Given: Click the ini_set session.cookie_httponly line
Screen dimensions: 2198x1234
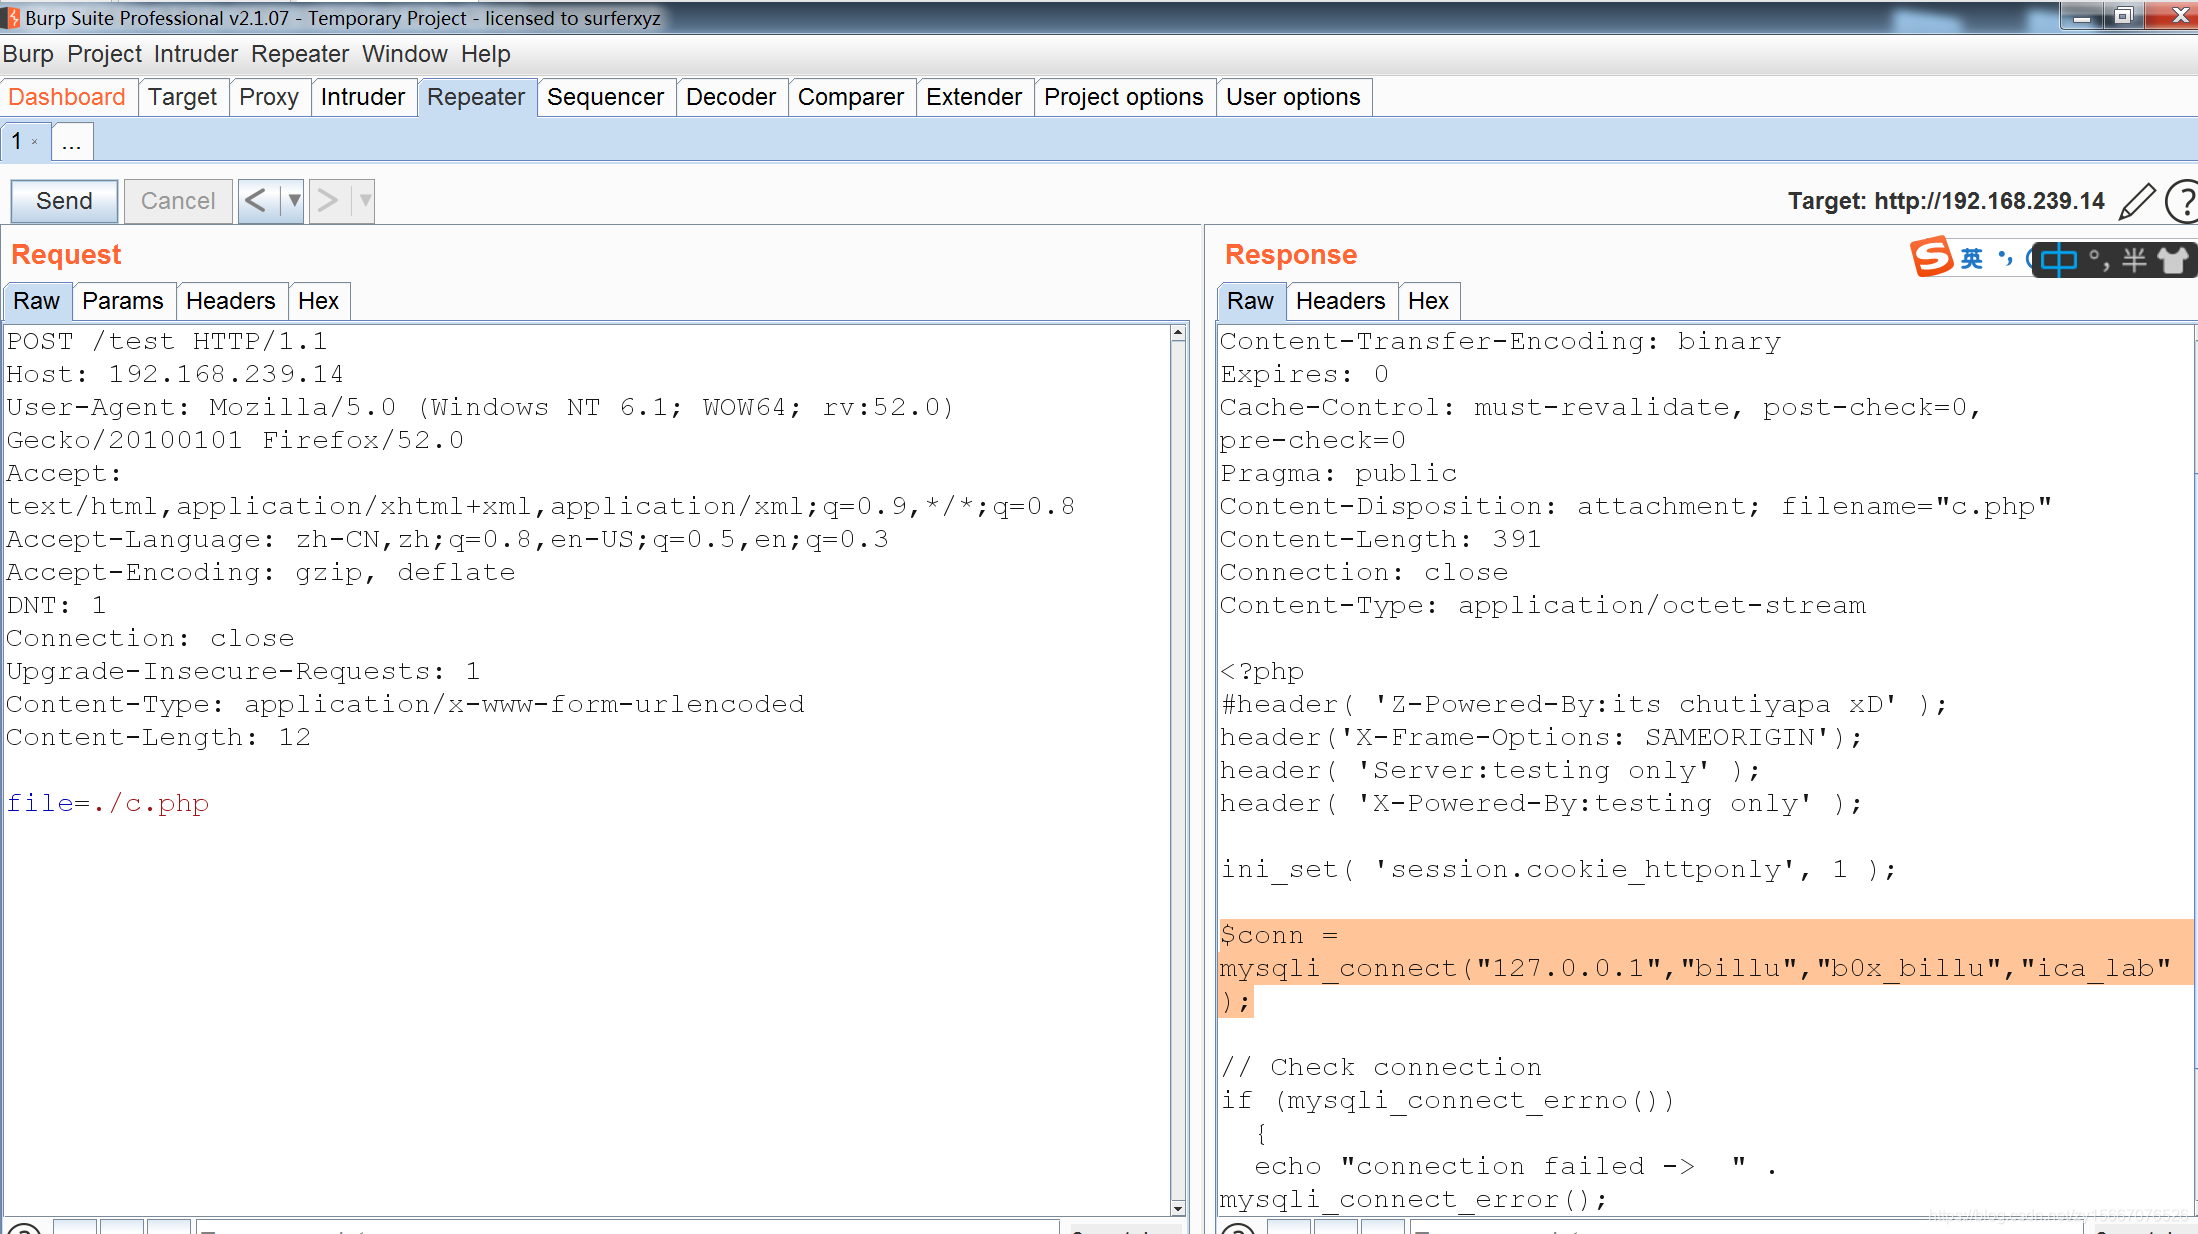Looking at the screenshot, I should [1558, 870].
